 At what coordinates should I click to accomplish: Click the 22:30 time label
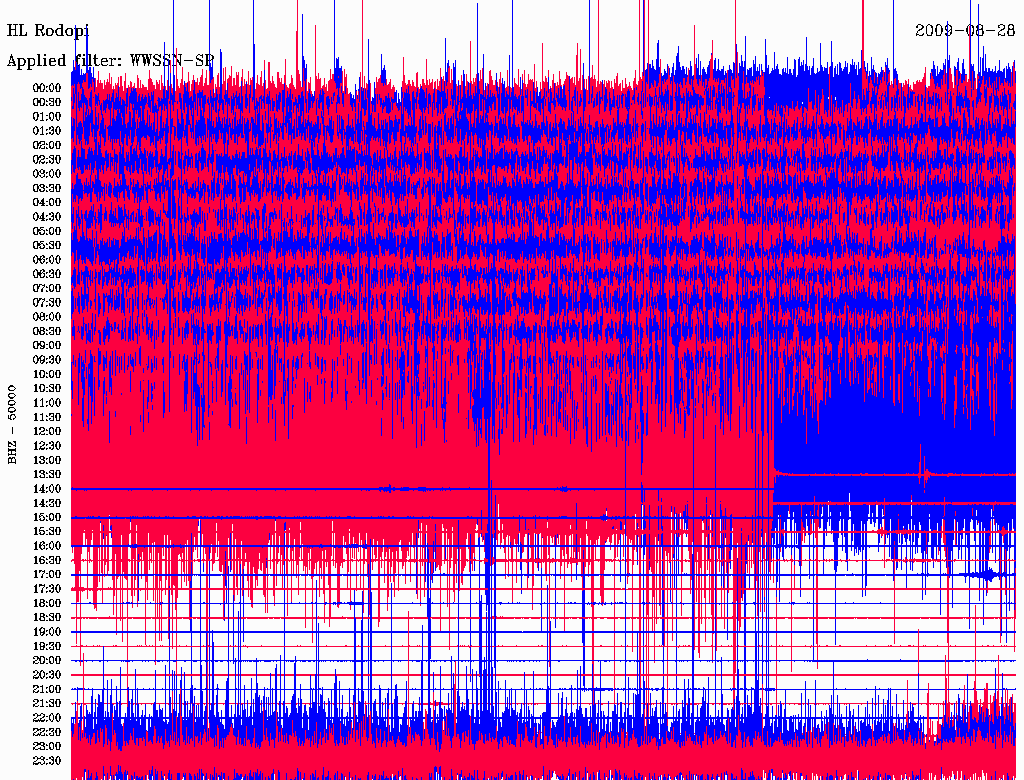tap(47, 732)
